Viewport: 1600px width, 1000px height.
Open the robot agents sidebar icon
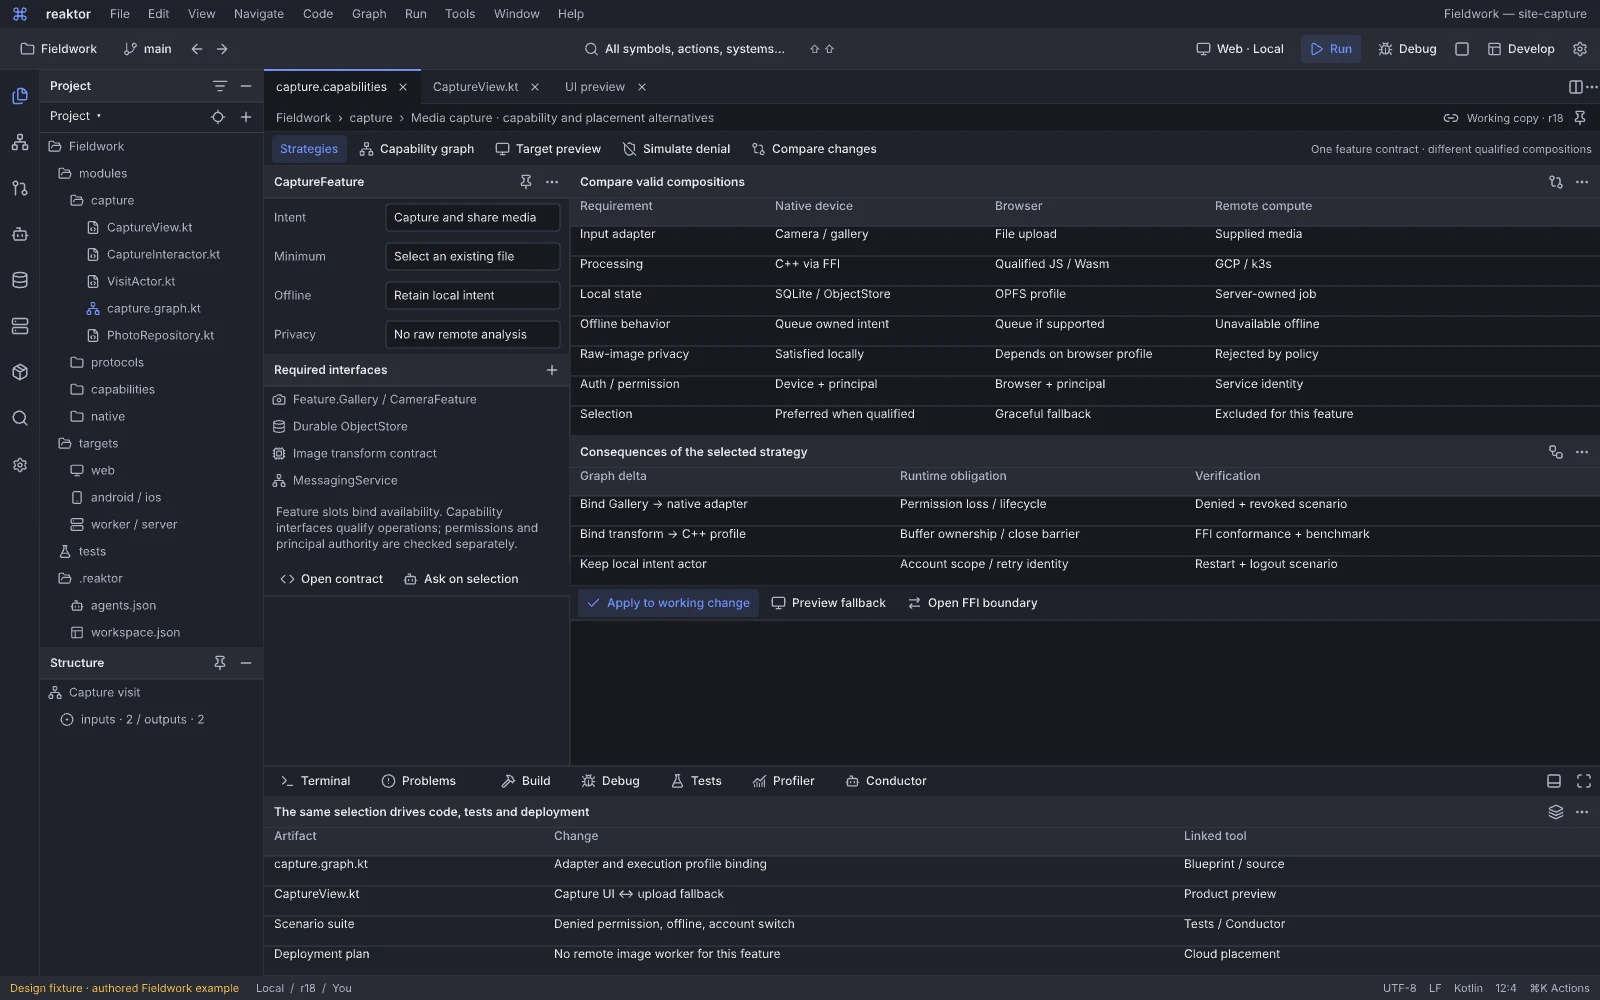click(20, 234)
